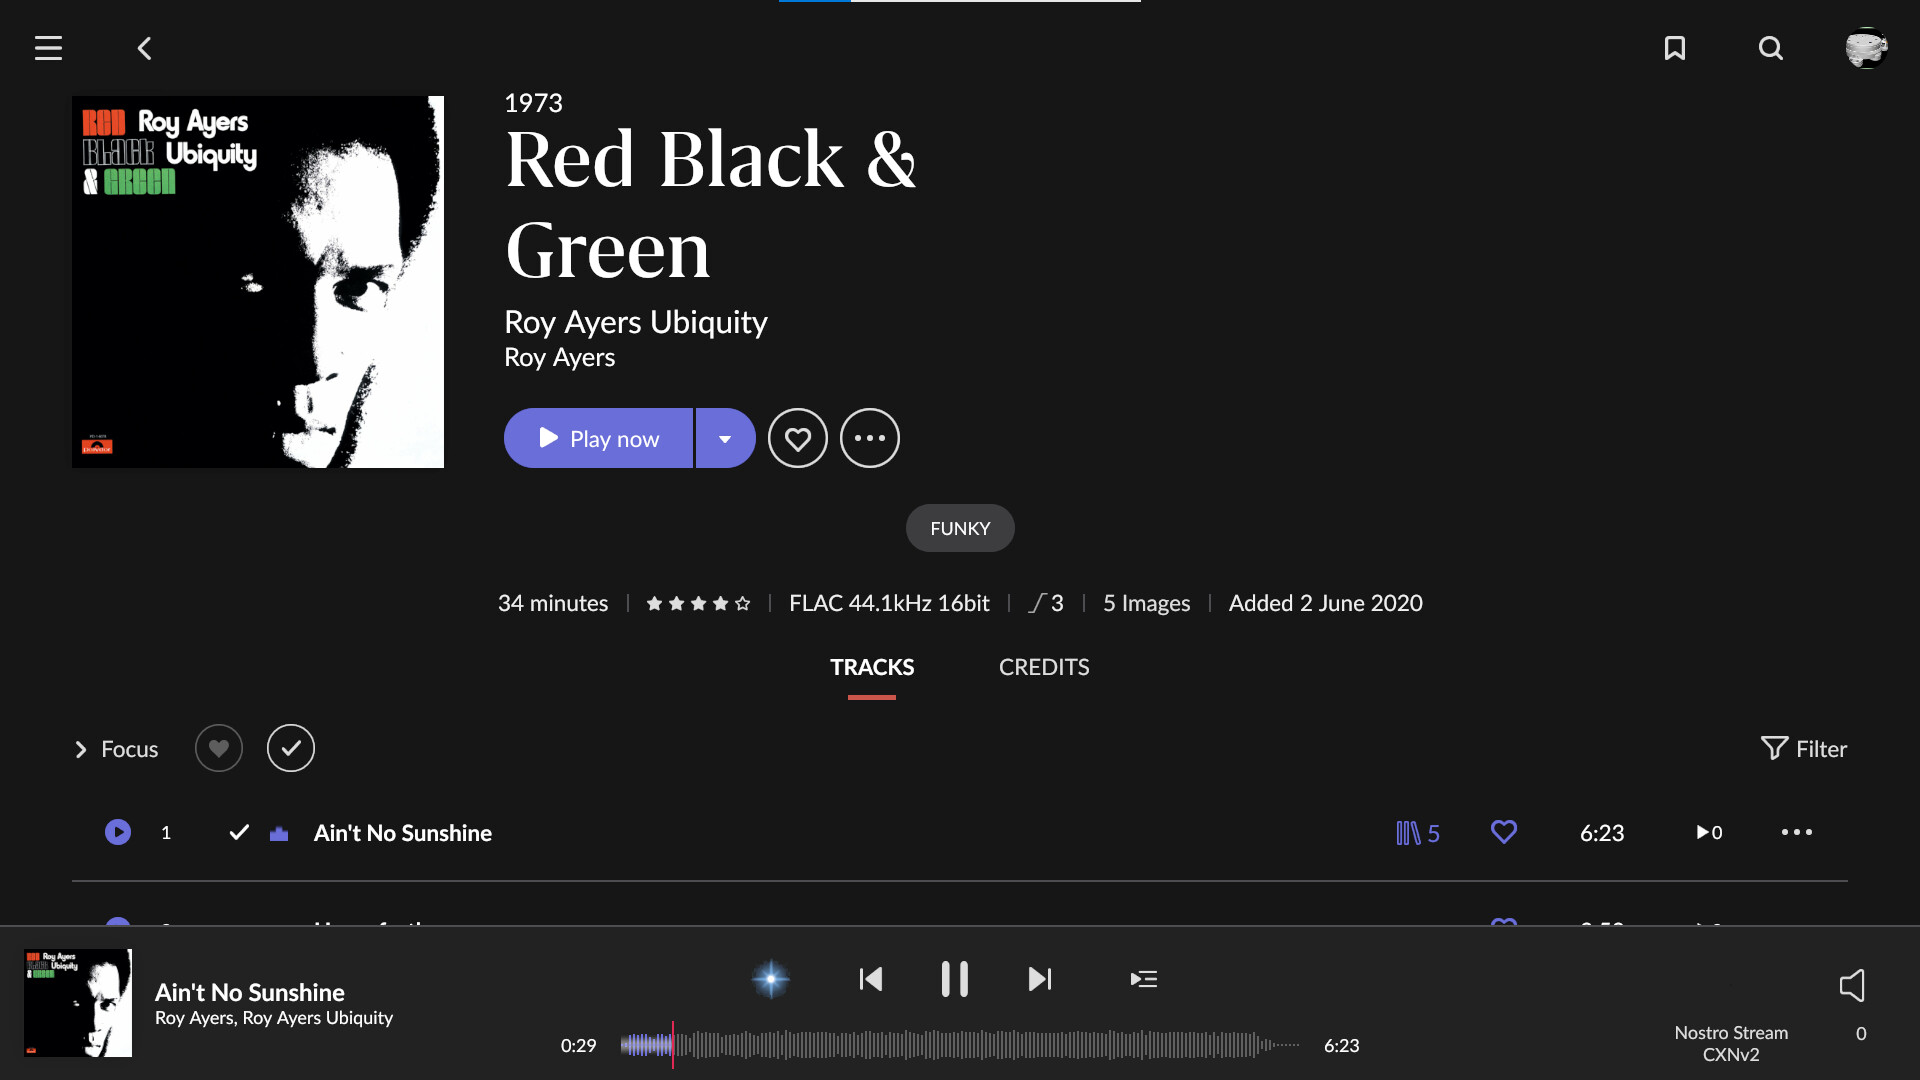Switch to the TRACKS tab

(x=872, y=667)
